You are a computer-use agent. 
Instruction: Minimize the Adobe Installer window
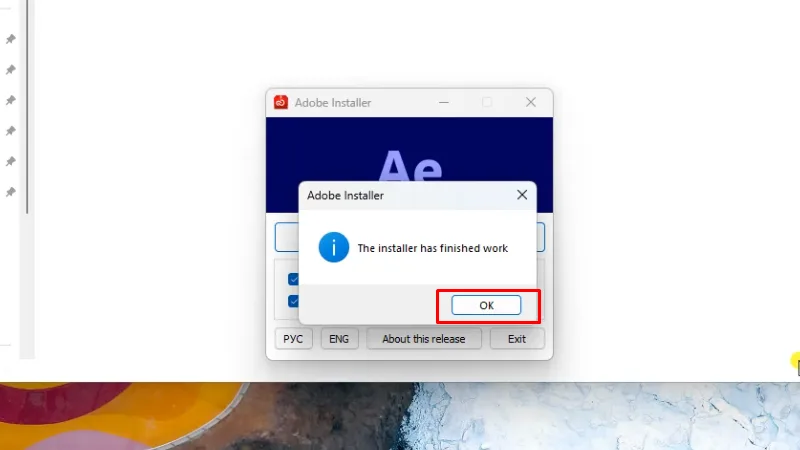coord(444,103)
